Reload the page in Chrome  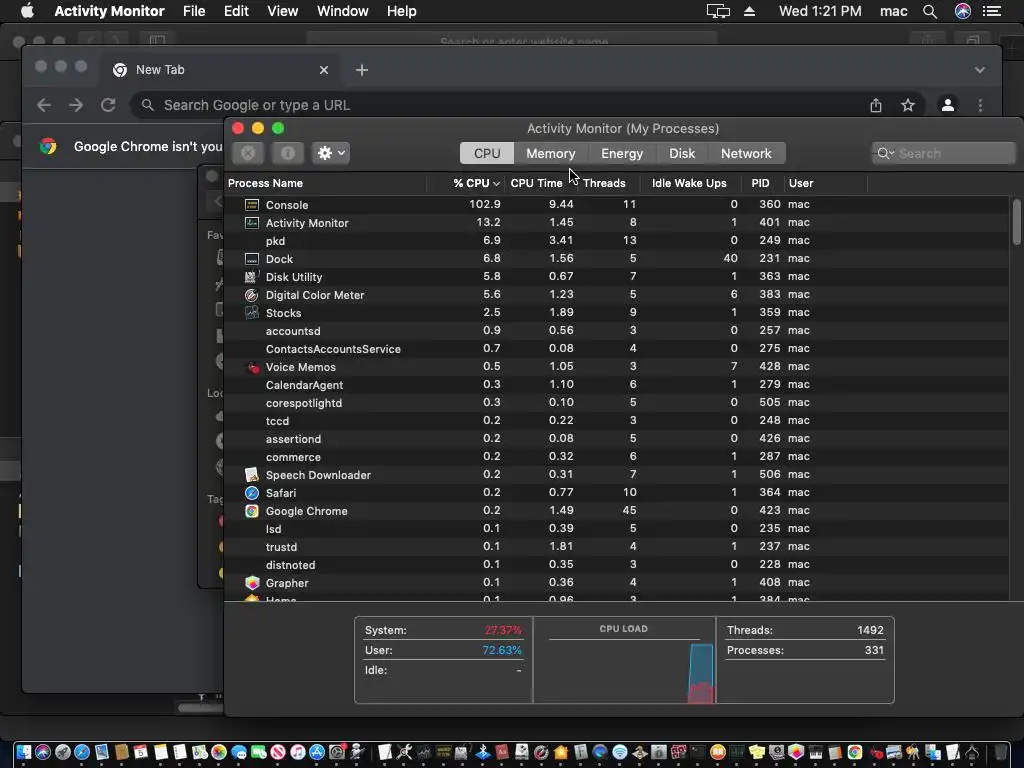point(108,105)
